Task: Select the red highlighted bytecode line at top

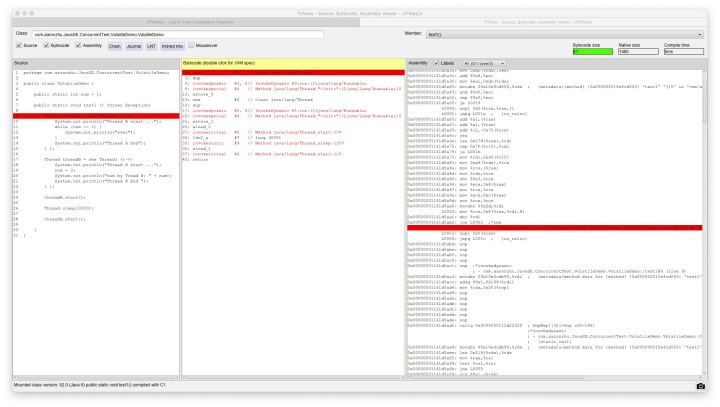Action: pos(293,73)
